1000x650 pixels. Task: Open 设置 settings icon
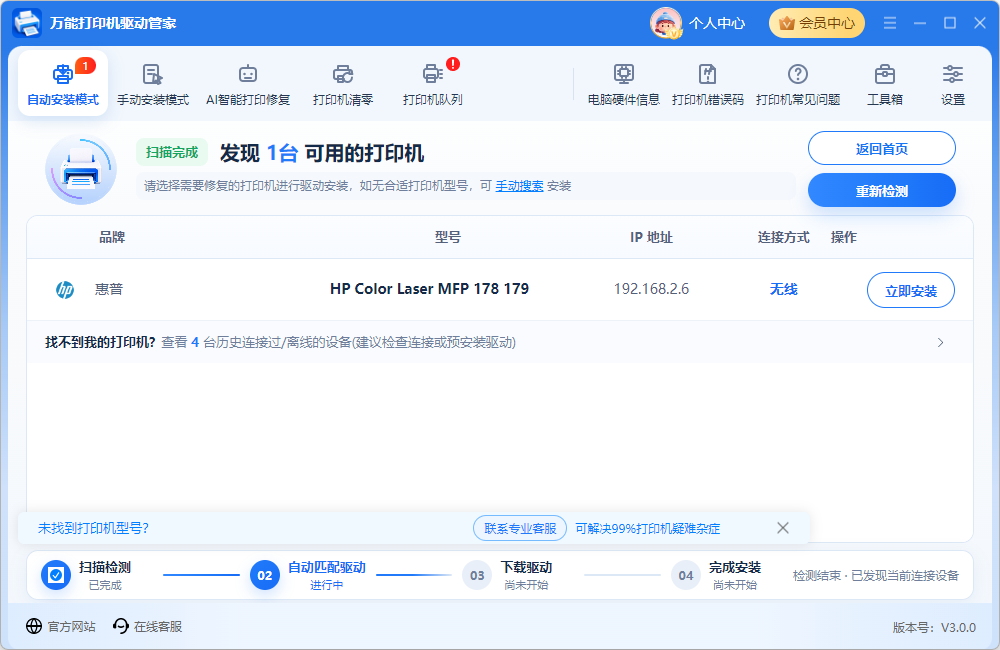coord(953,84)
